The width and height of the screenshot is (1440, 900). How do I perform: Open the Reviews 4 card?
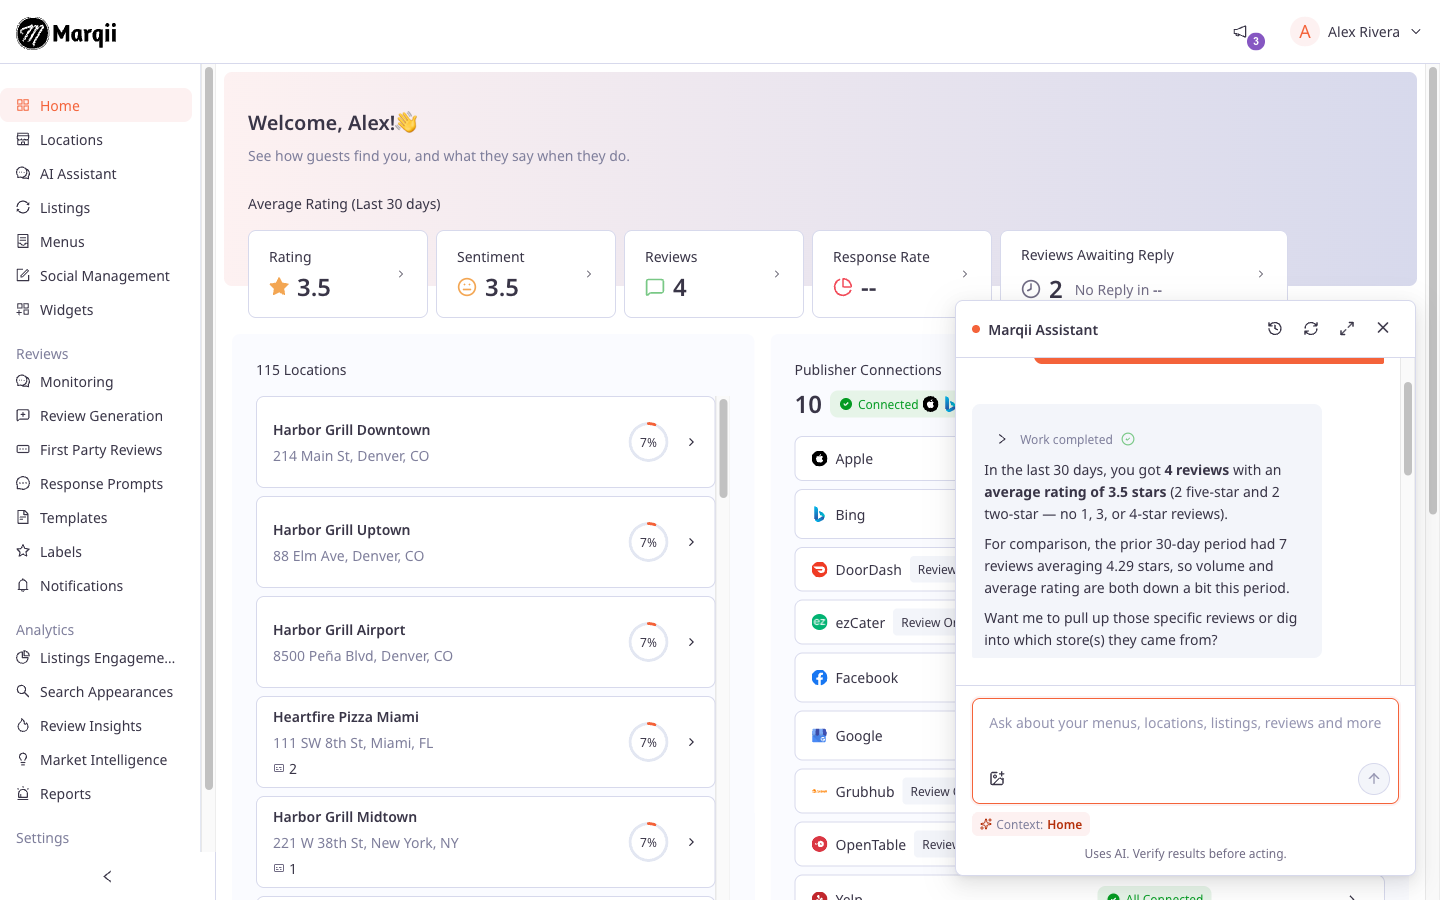pos(714,274)
